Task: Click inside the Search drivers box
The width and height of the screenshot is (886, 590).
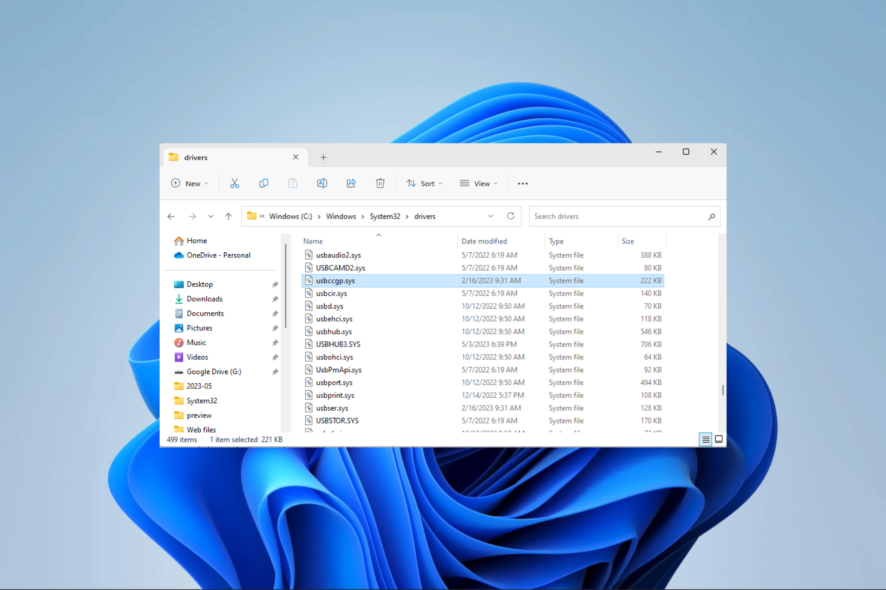Action: pos(620,216)
